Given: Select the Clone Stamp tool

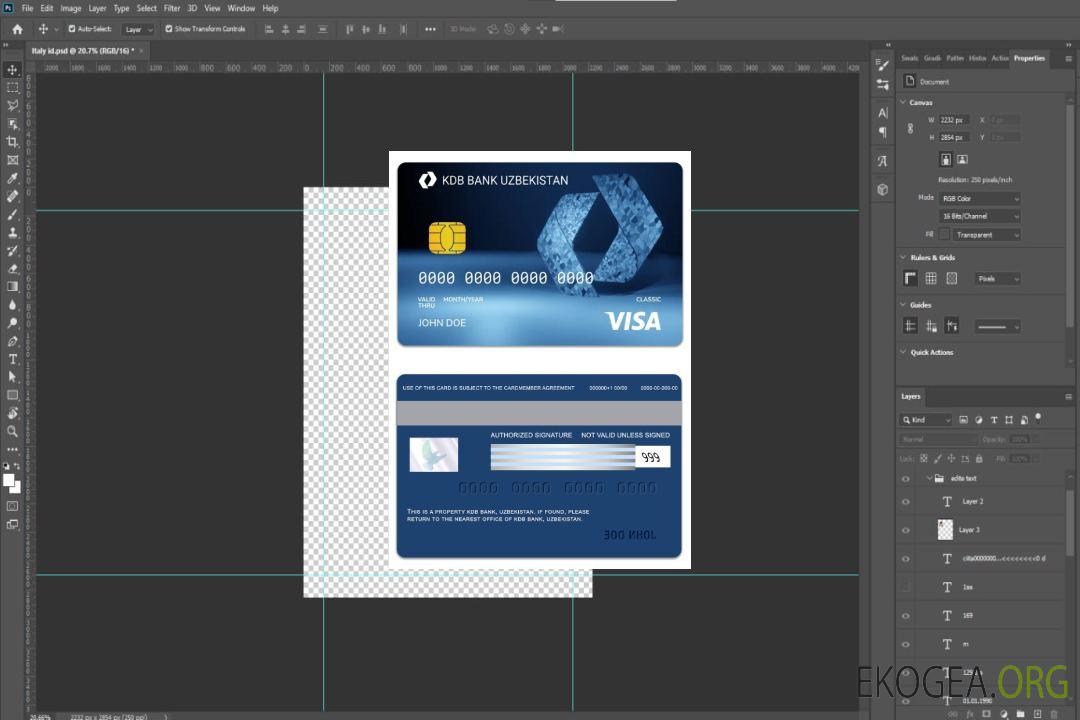Looking at the screenshot, I should click(12, 233).
